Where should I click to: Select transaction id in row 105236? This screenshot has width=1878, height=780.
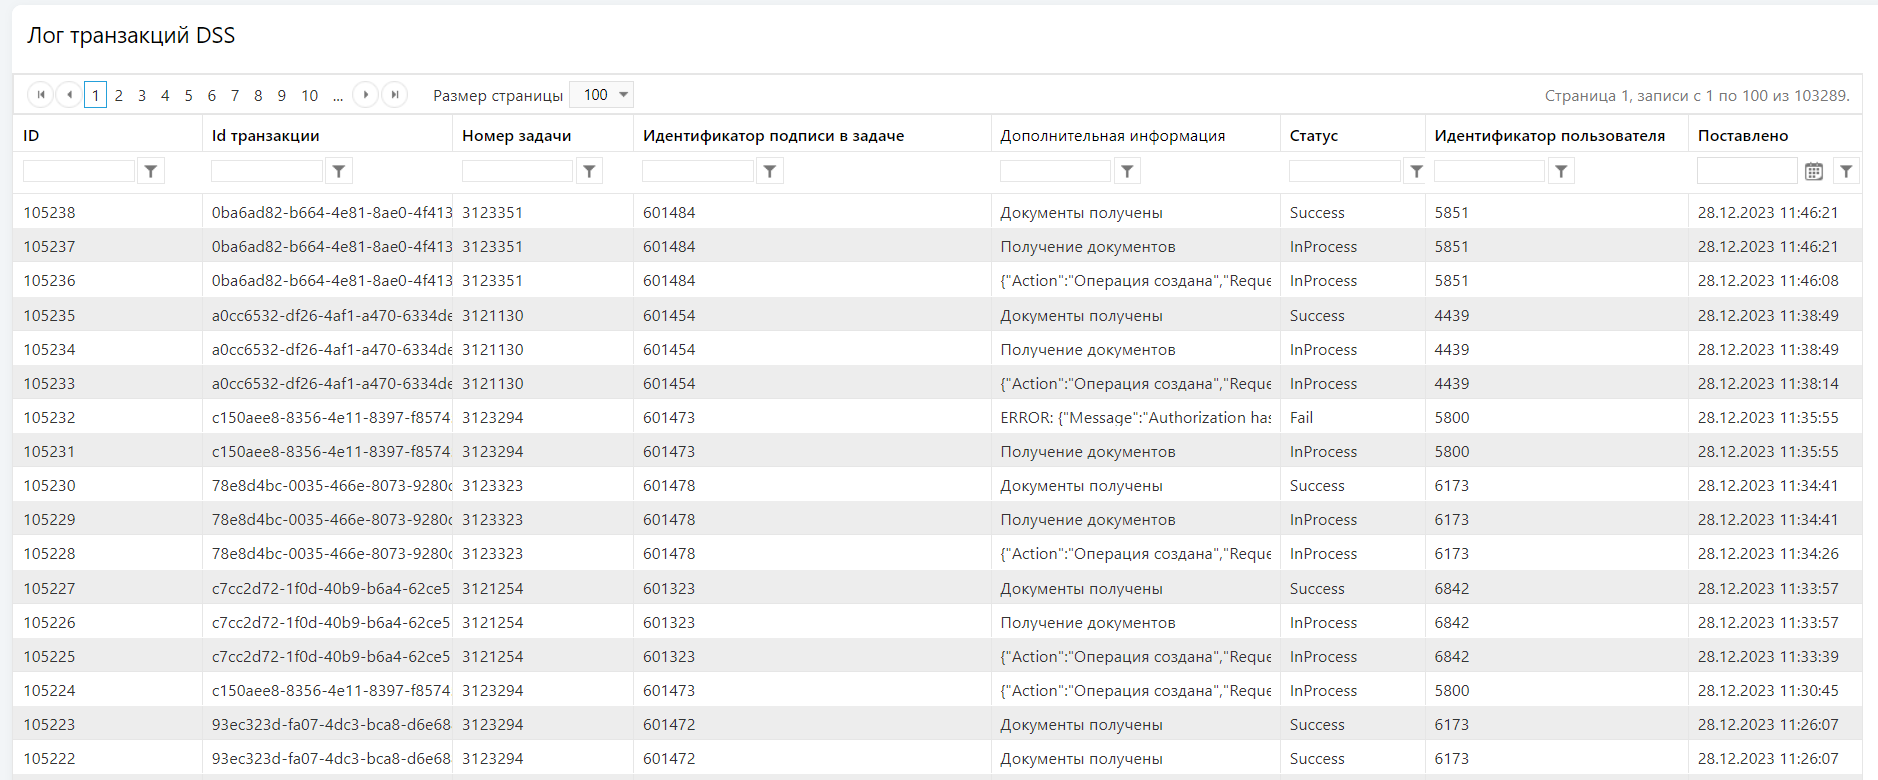coord(331,280)
